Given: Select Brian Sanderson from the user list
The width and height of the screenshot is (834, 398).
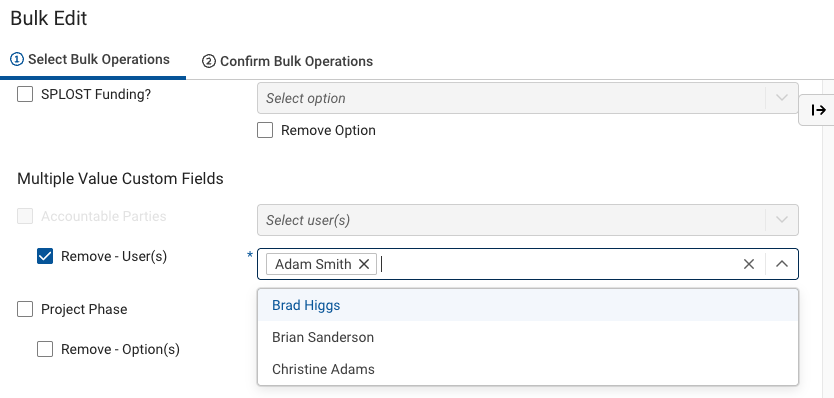Looking at the screenshot, I should coord(528,337).
